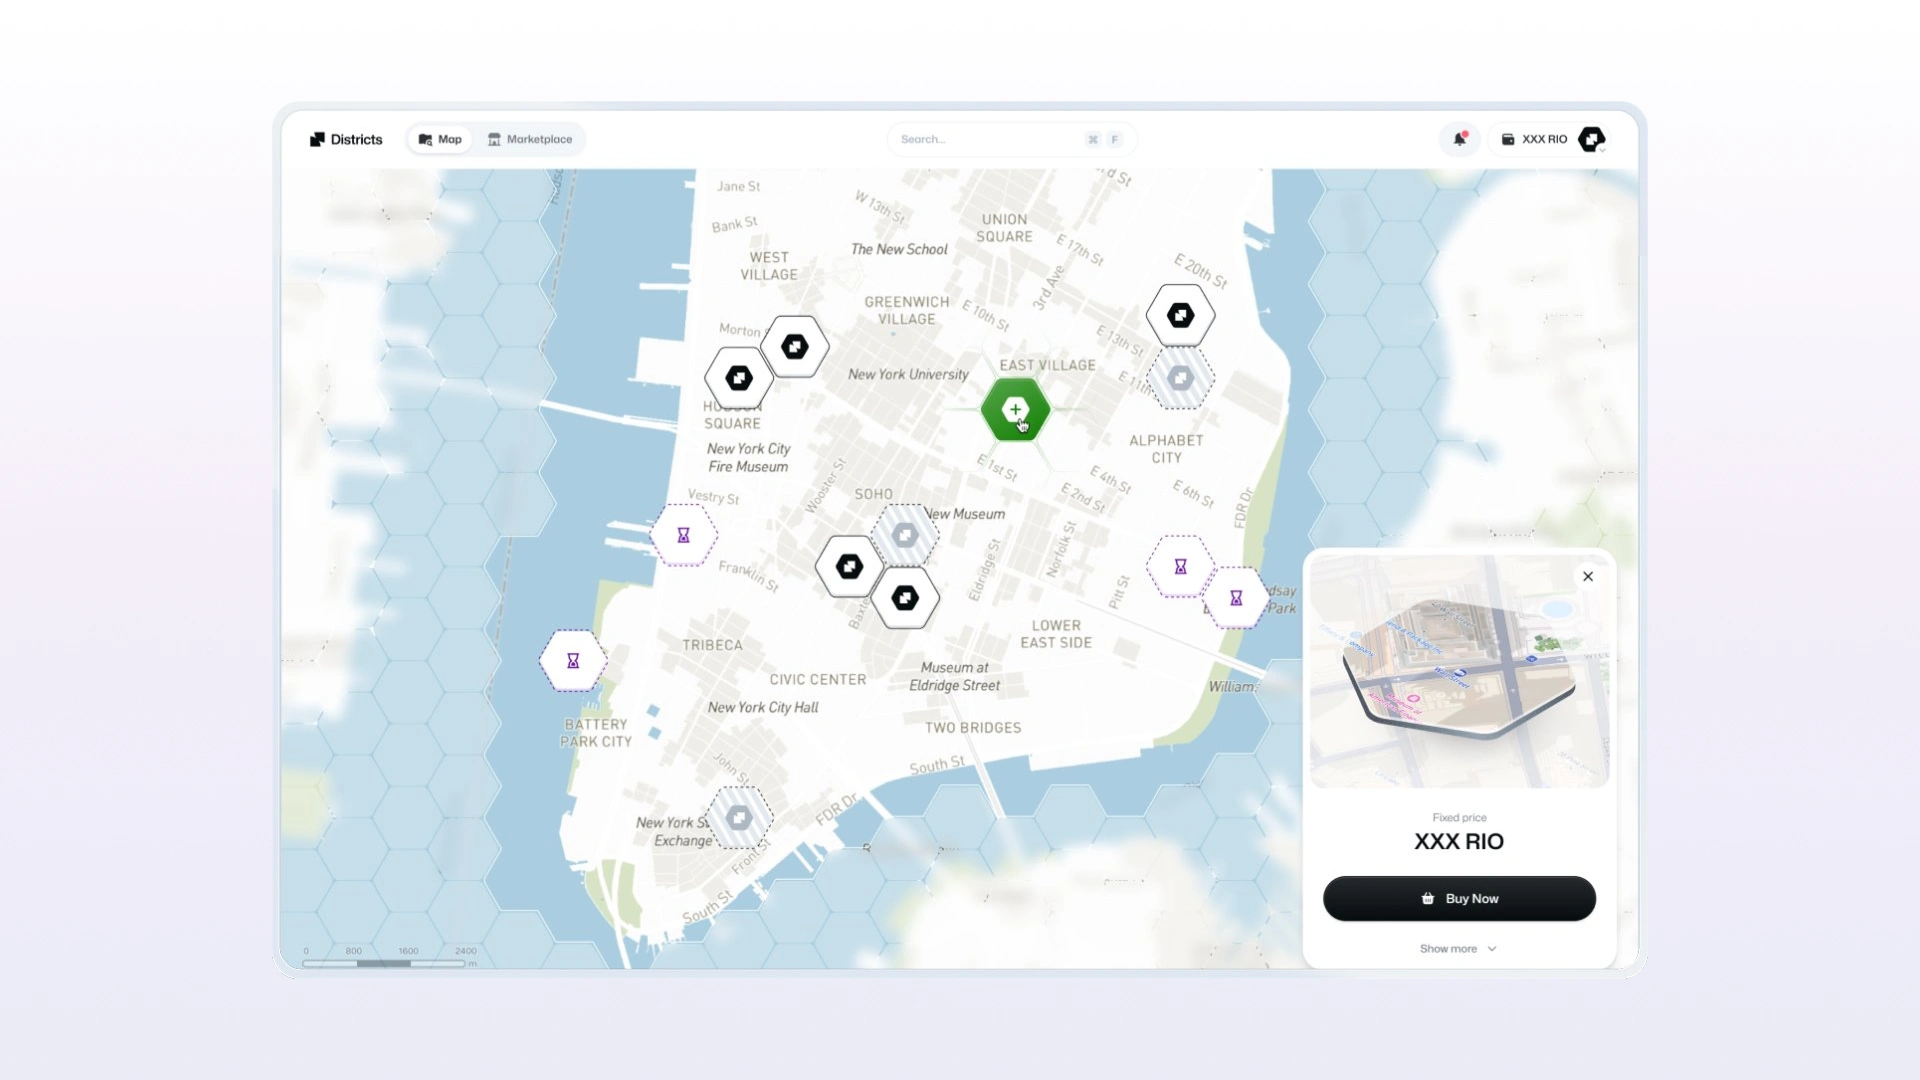This screenshot has height=1080, width=1920.
Task: Click the 3D district preview thumbnail
Action: 1459,670
